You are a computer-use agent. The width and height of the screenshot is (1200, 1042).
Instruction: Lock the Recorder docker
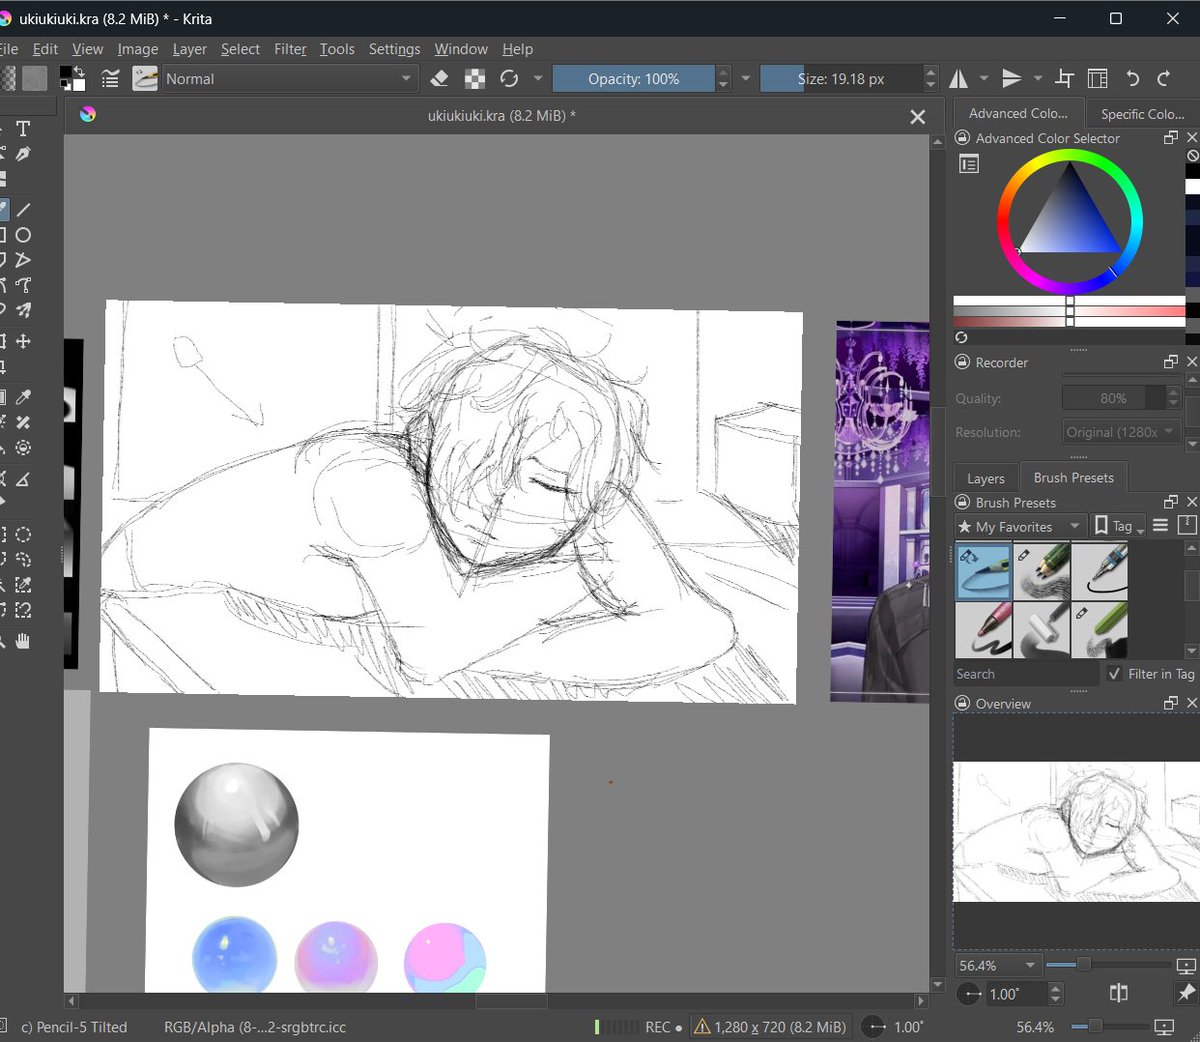(x=963, y=362)
